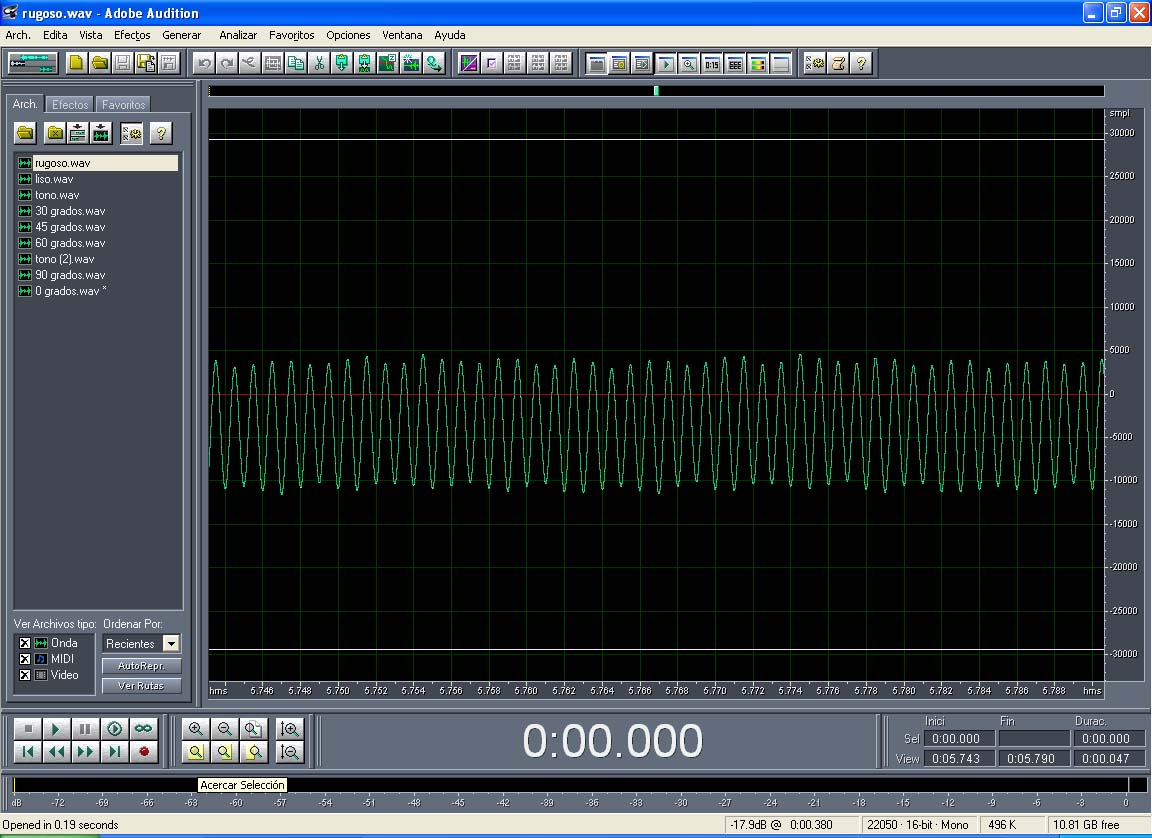Open the spectral view purple toolbar icon
Viewport: 1152px width, 838px height.
click(469, 63)
